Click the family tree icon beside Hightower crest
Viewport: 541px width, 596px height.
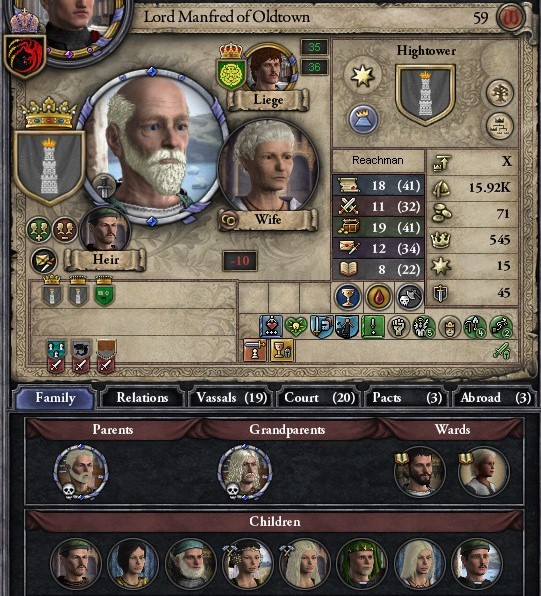coord(500,127)
